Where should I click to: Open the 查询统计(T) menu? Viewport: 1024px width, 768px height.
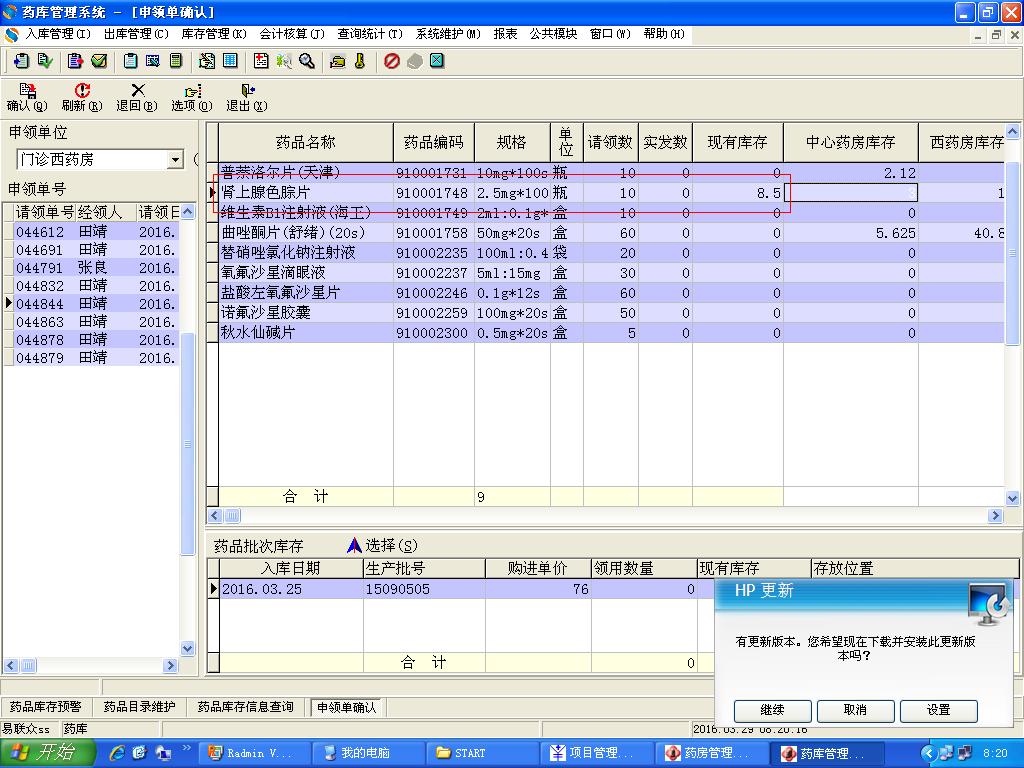(x=370, y=34)
